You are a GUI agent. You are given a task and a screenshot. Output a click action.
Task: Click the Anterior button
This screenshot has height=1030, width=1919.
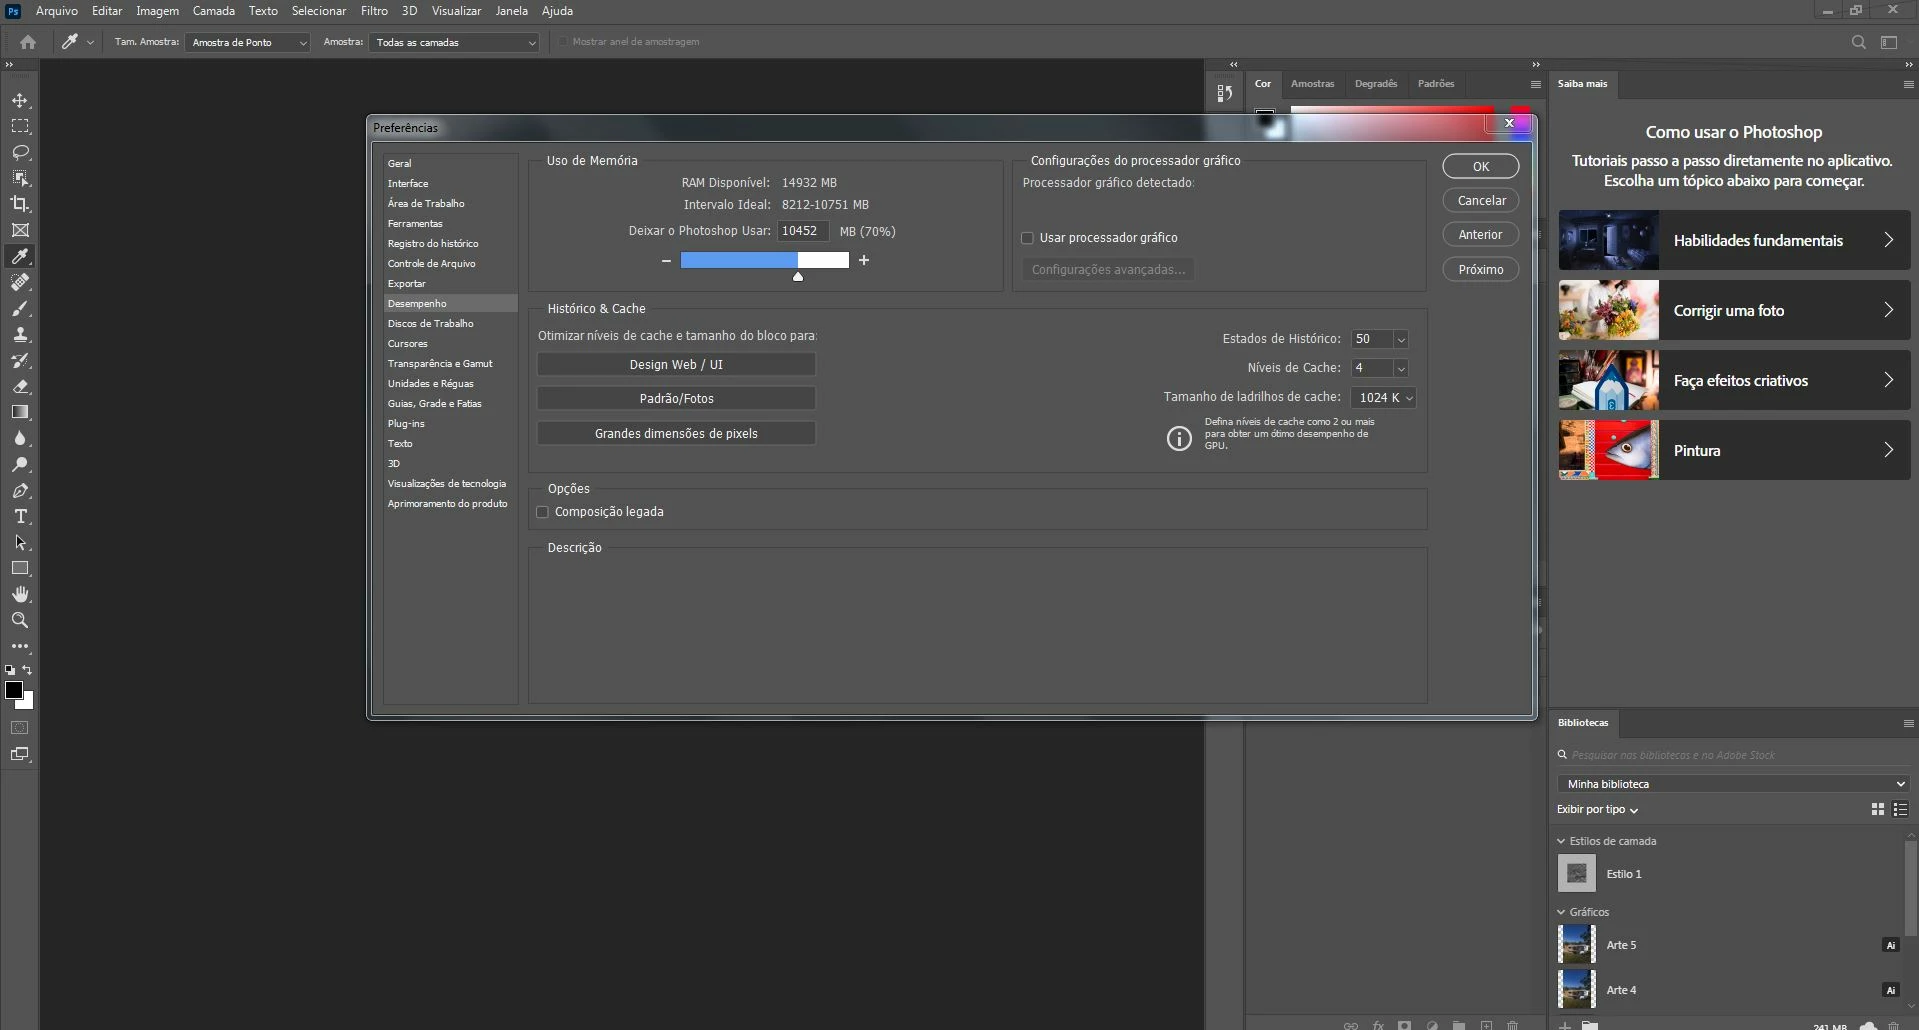[x=1480, y=235]
